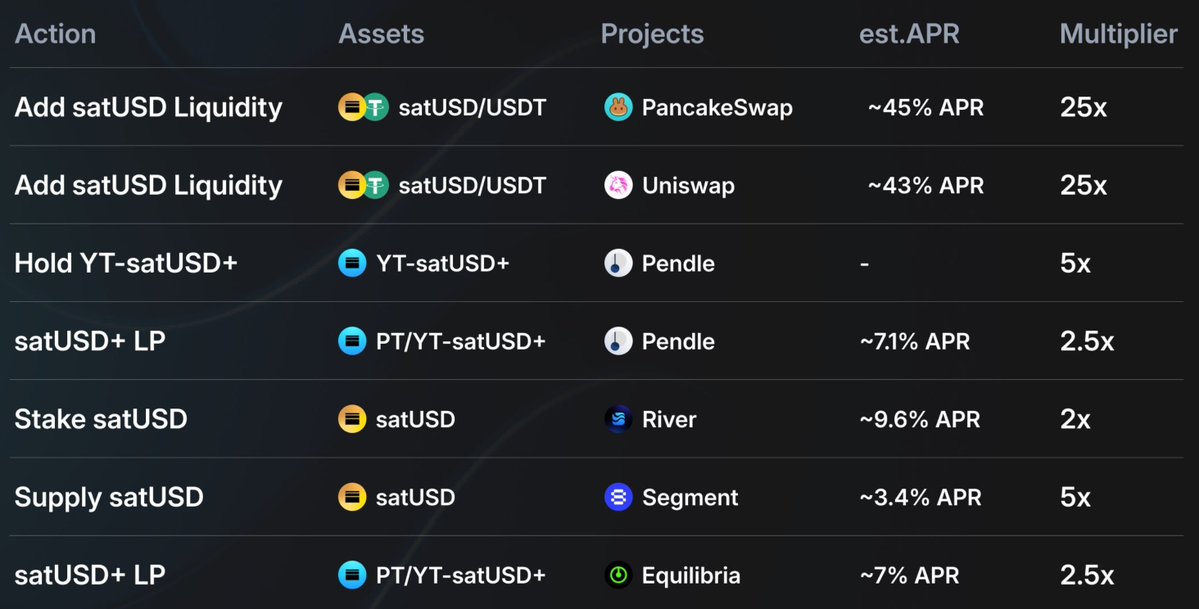The image size is (1199, 609).
Task: Click the Uniswap unicorn icon
Action: click(619, 186)
